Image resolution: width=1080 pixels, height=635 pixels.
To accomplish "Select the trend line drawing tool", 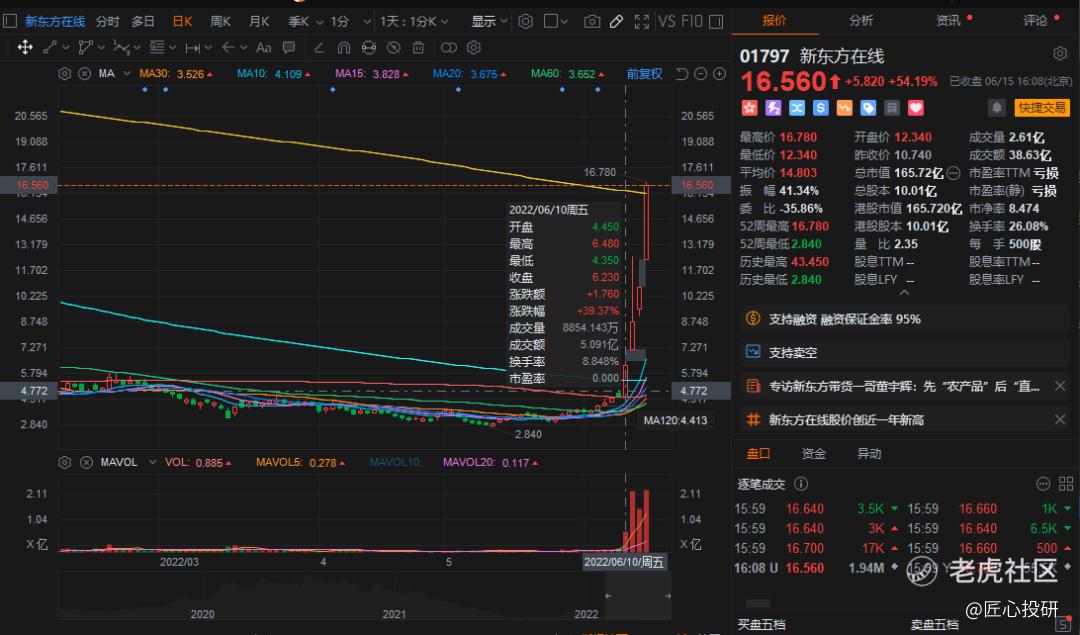I will click(50, 48).
